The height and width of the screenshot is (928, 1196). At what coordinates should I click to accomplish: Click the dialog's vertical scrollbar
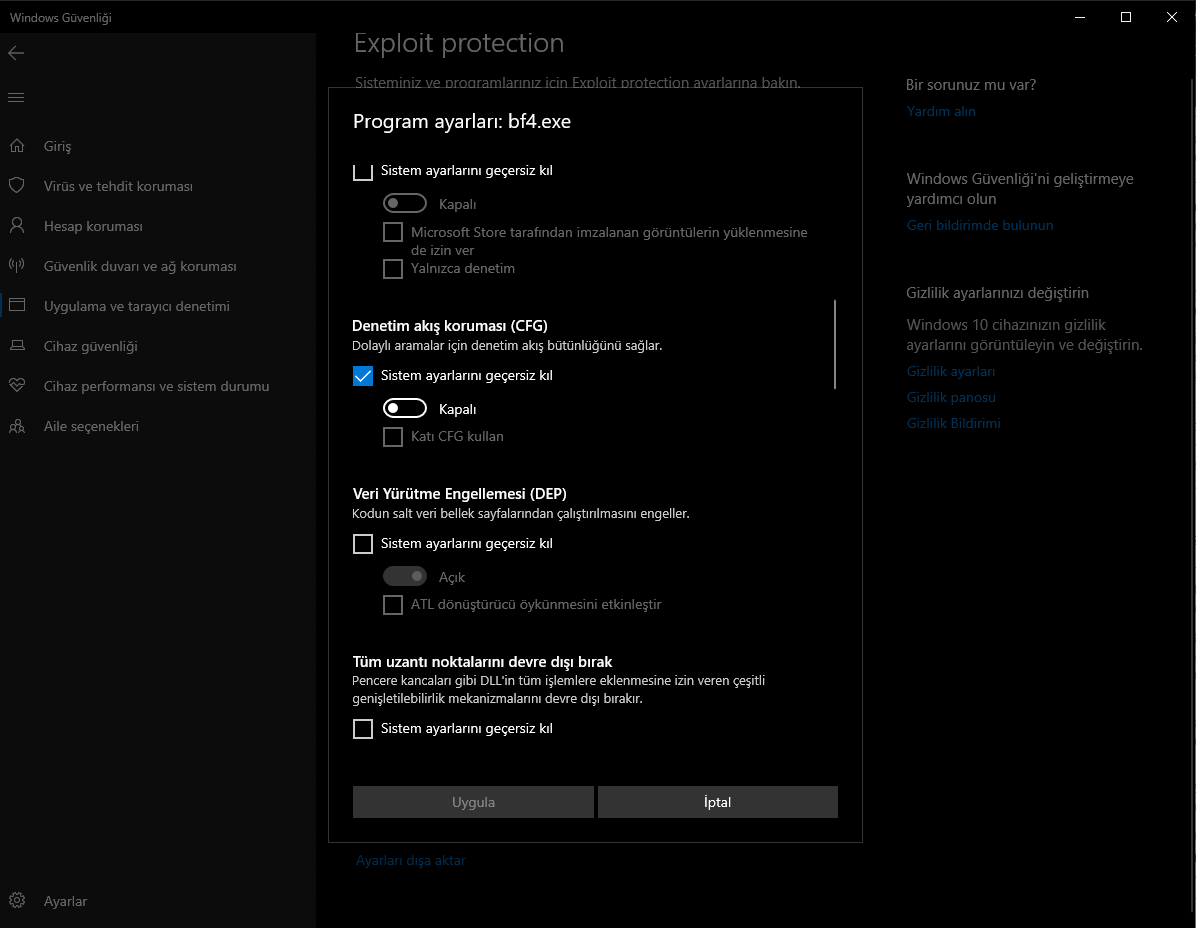[x=835, y=344]
